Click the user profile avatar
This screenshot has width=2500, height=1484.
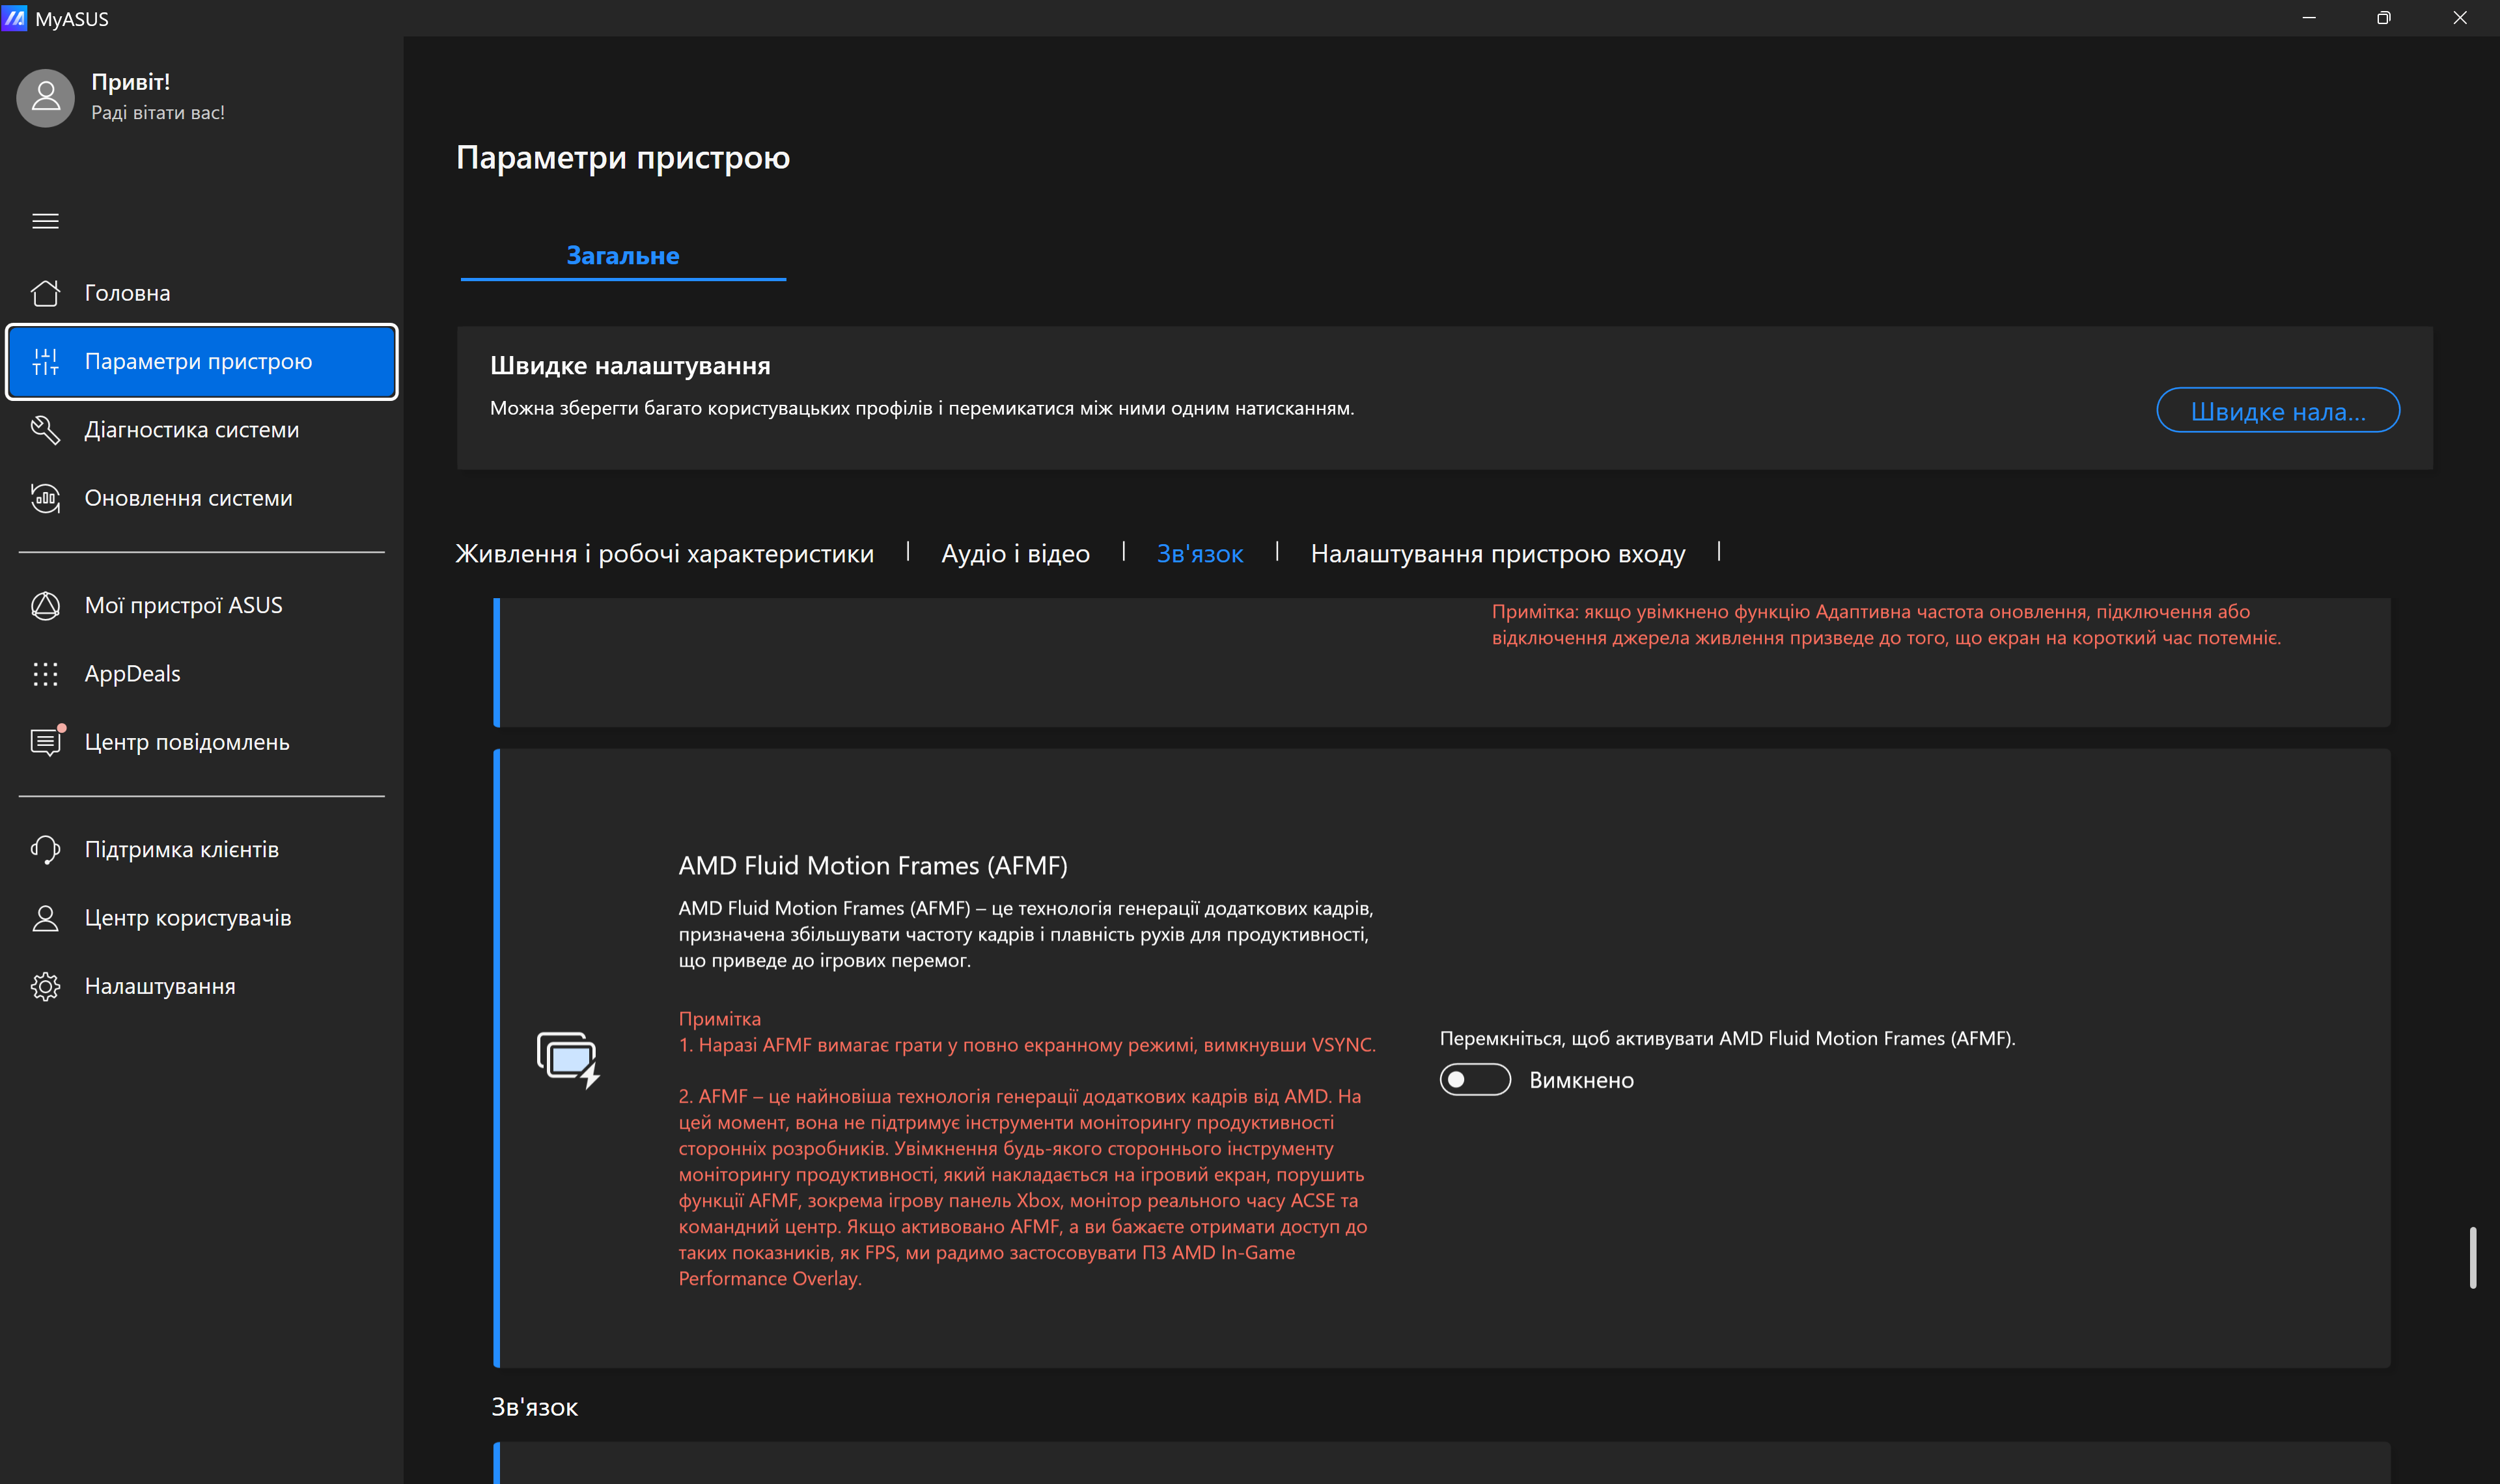point(45,98)
